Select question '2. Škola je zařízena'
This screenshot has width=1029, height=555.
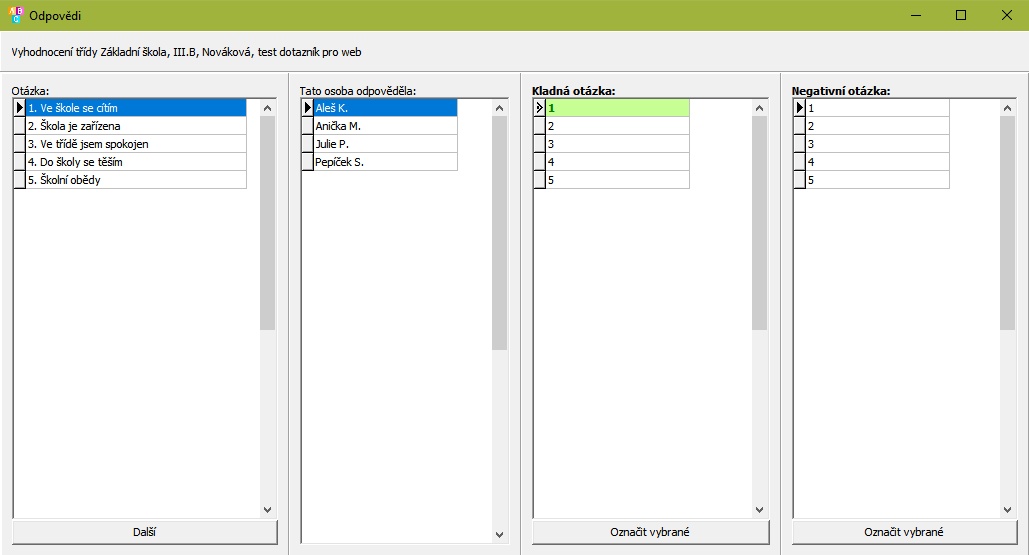pos(136,126)
